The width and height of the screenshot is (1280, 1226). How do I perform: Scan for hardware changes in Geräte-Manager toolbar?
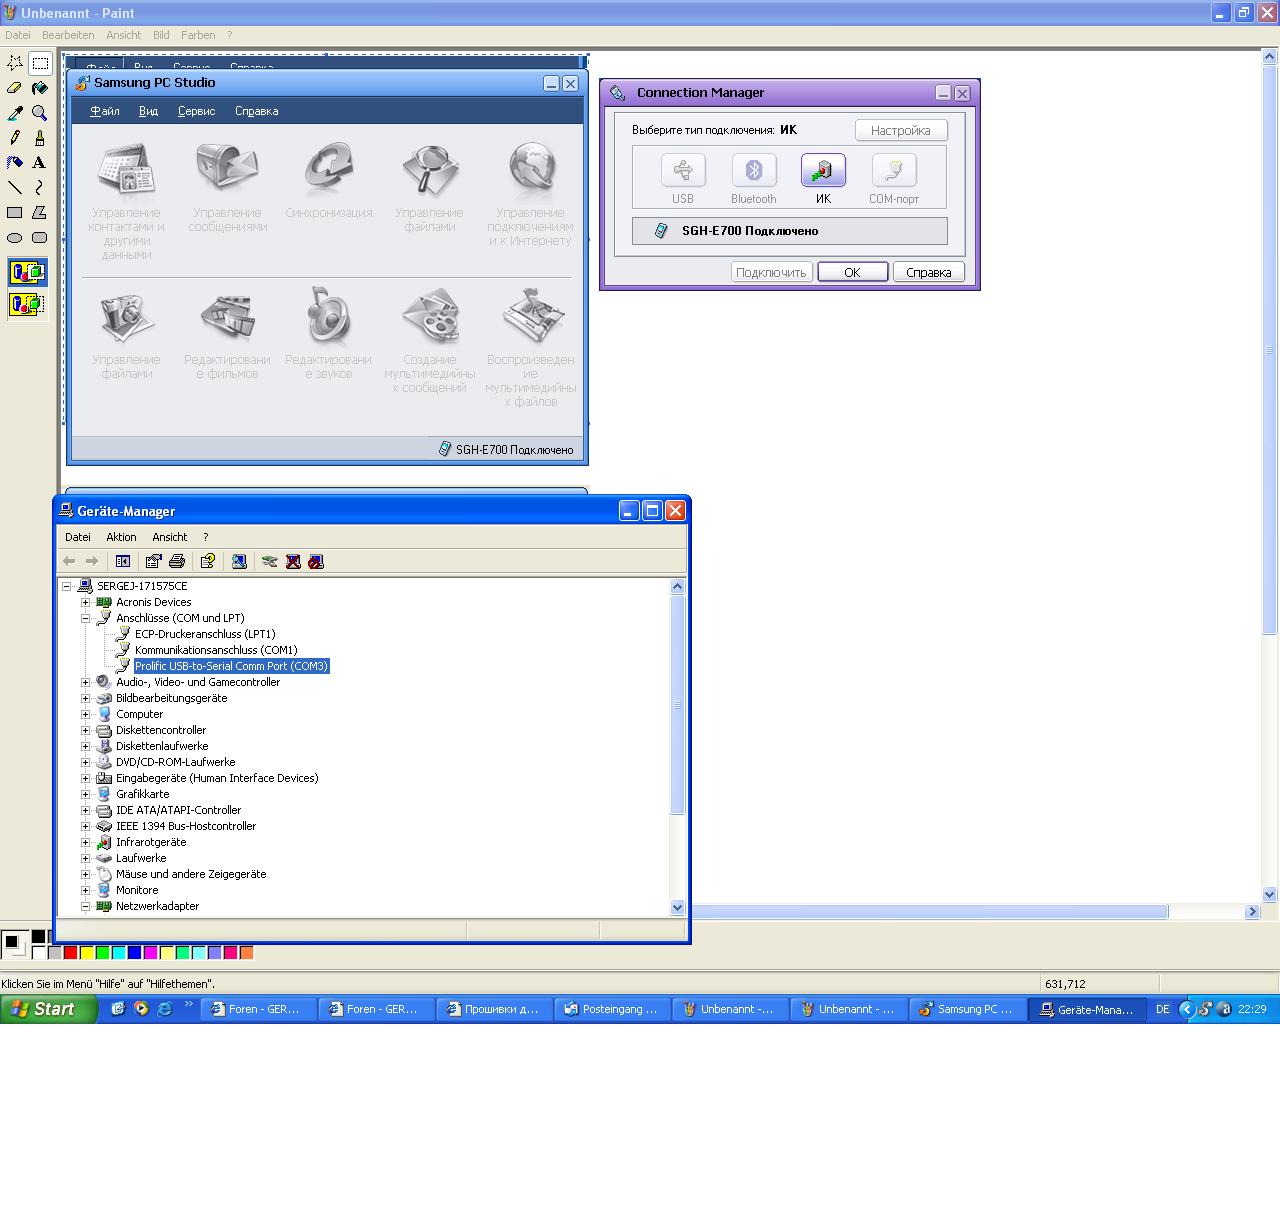(239, 561)
